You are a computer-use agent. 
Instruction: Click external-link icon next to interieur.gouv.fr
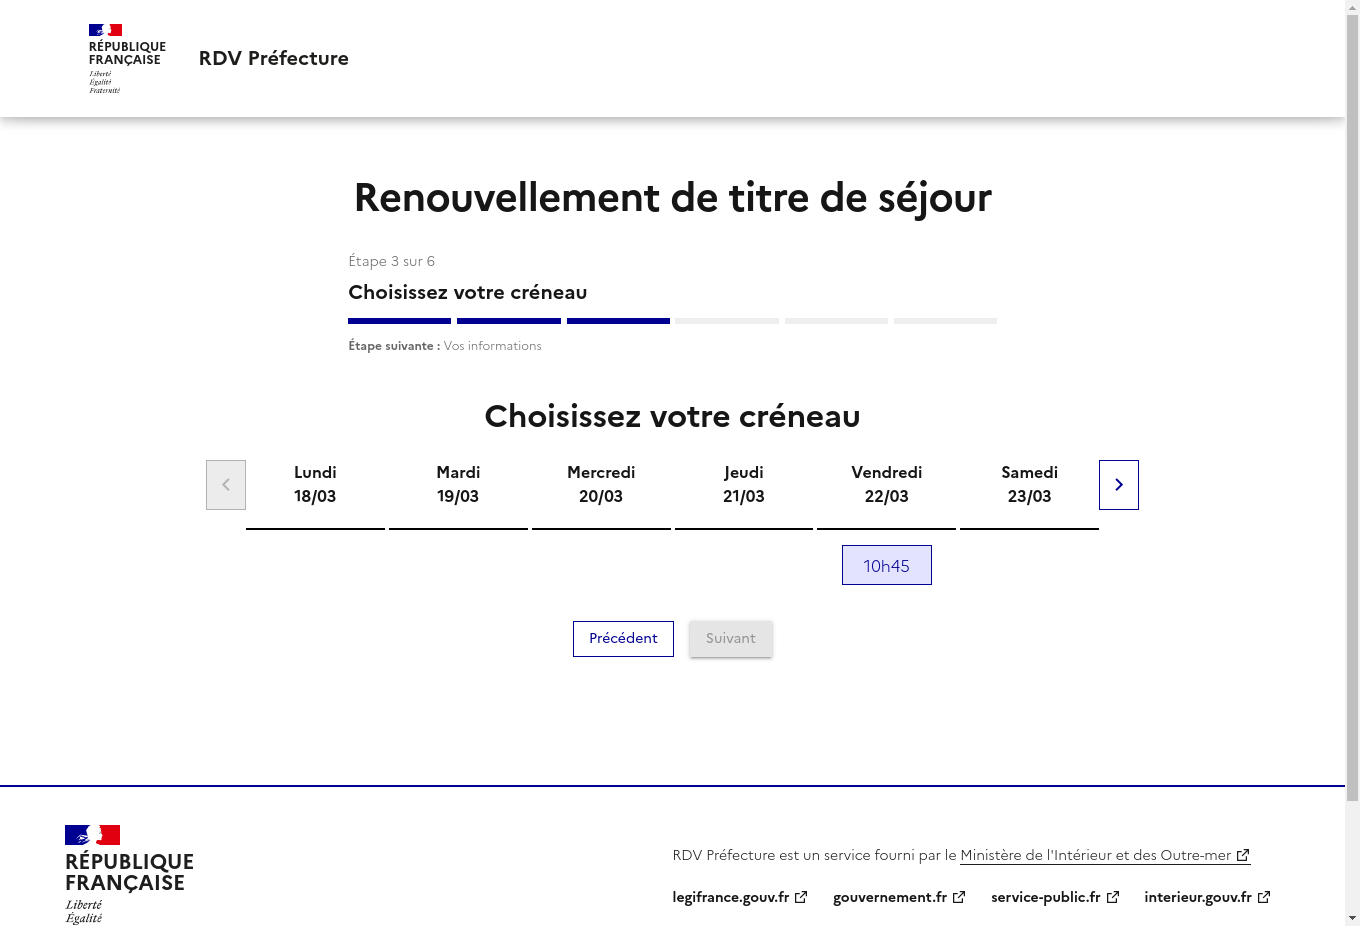click(1264, 897)
